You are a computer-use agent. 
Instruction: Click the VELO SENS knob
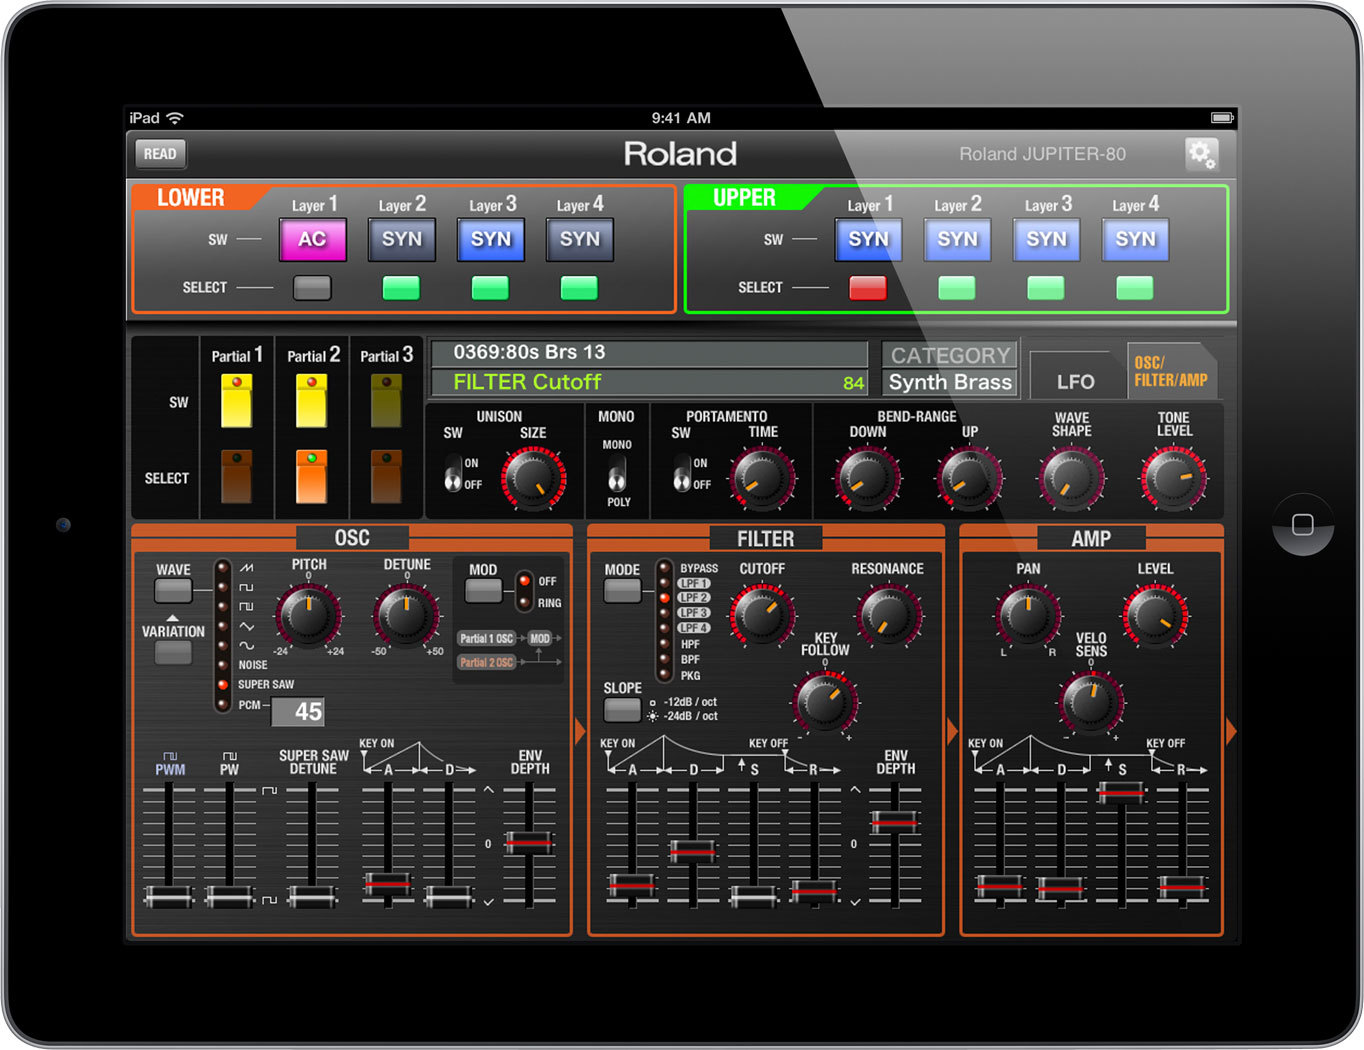coord(1091,702)
